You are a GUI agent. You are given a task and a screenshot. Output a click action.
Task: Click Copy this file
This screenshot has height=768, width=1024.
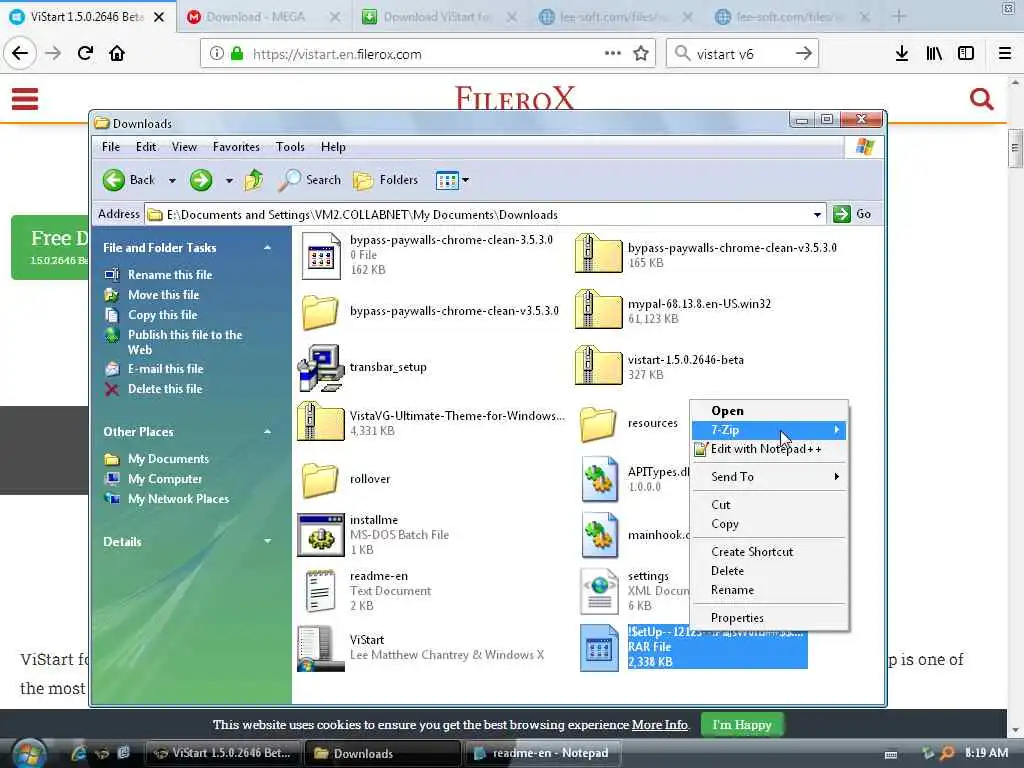[163, 315]
